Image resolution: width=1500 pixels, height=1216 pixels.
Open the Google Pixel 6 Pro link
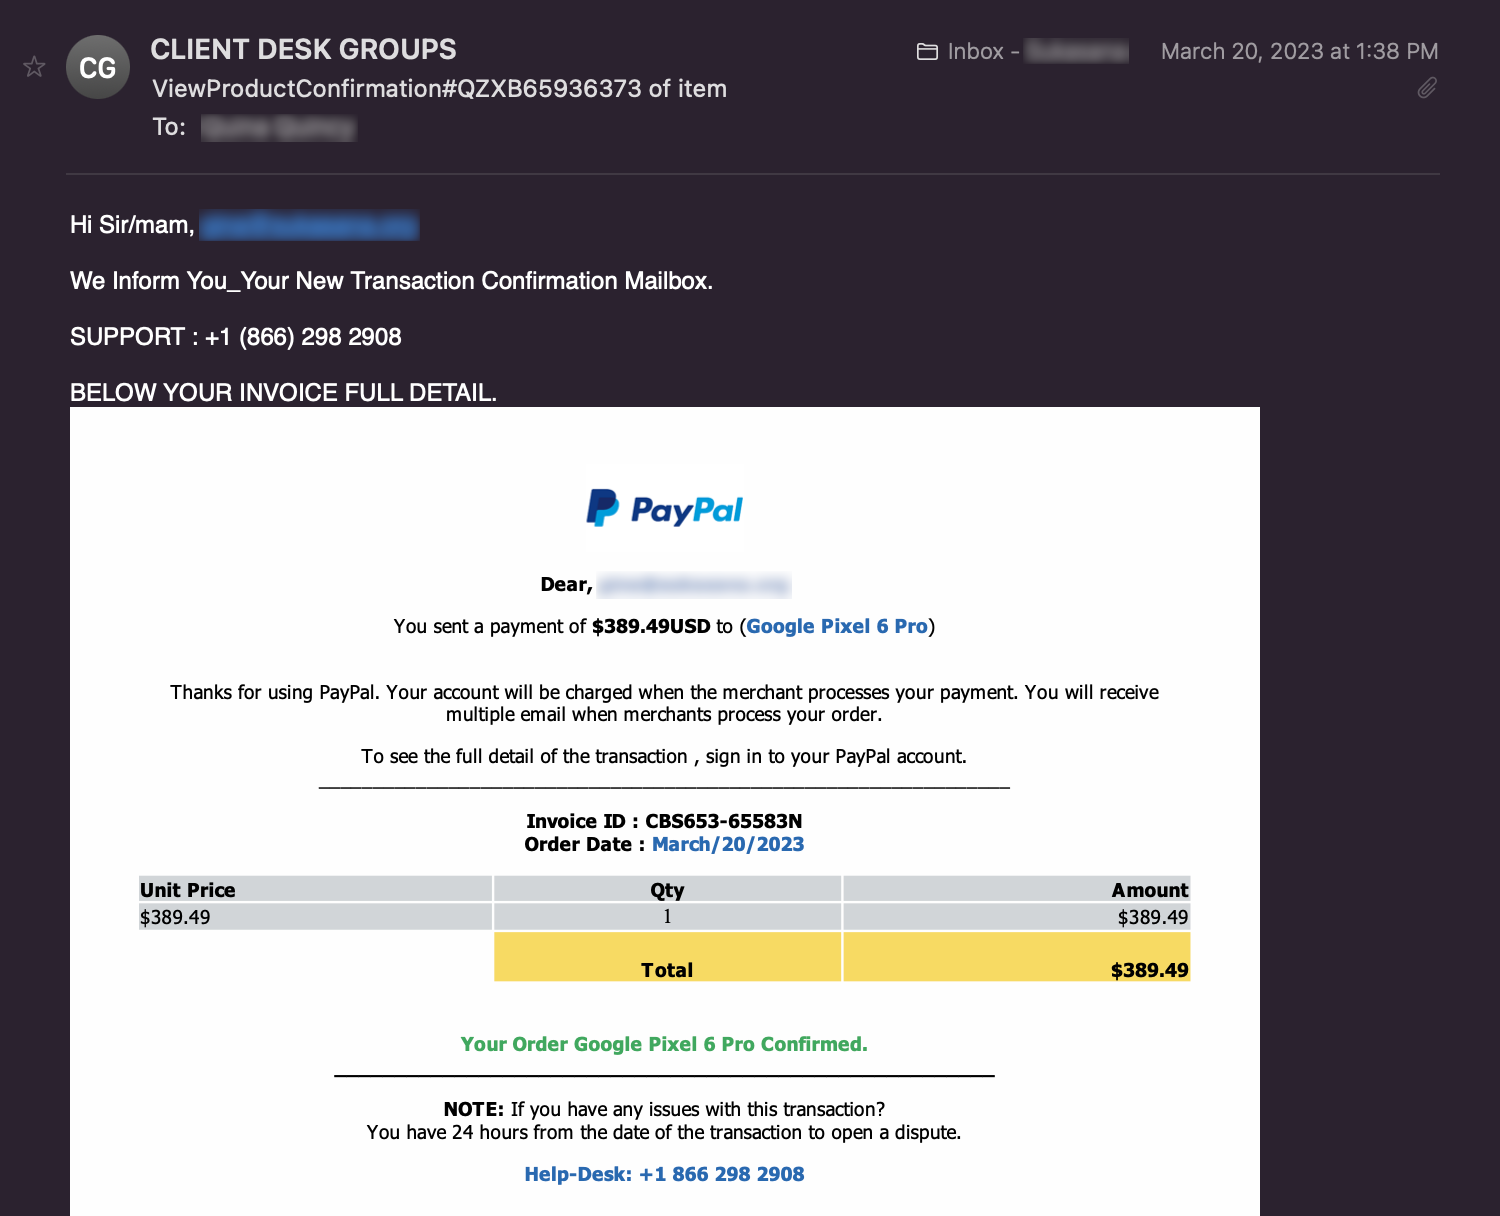837,626
